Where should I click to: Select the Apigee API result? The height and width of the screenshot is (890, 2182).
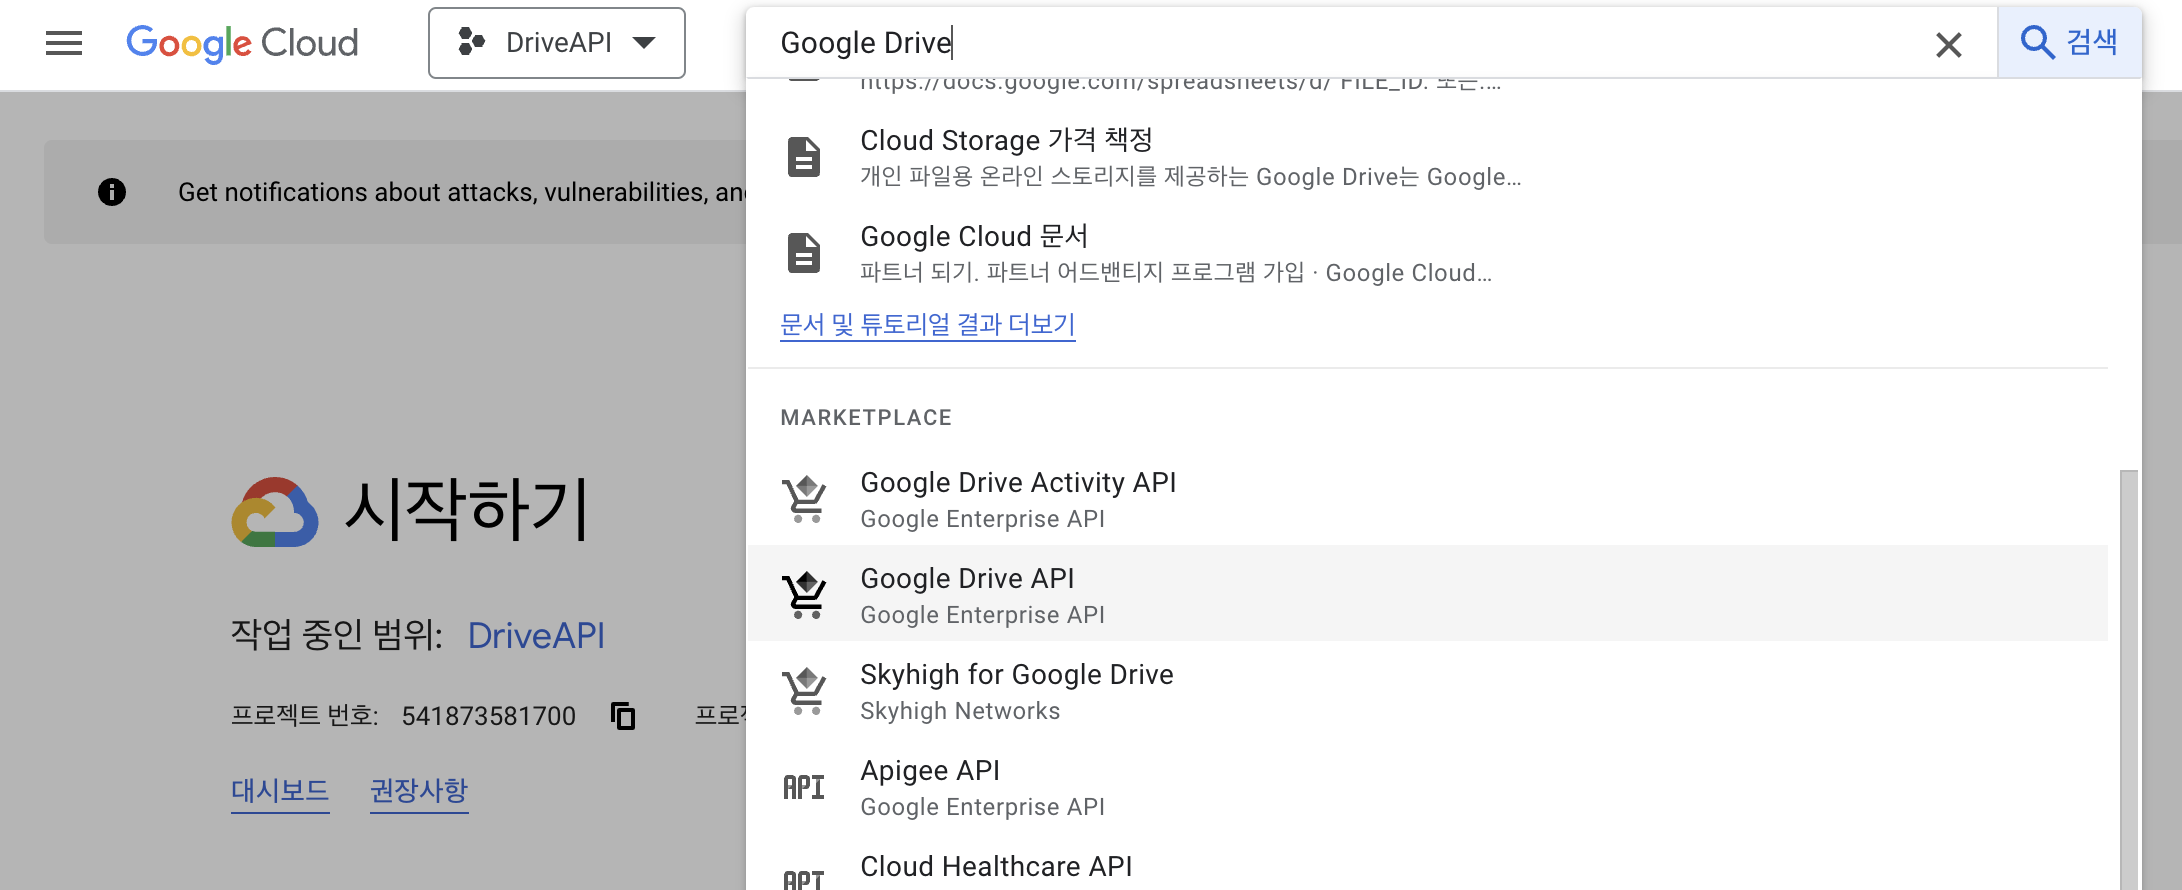[1427, 786]
